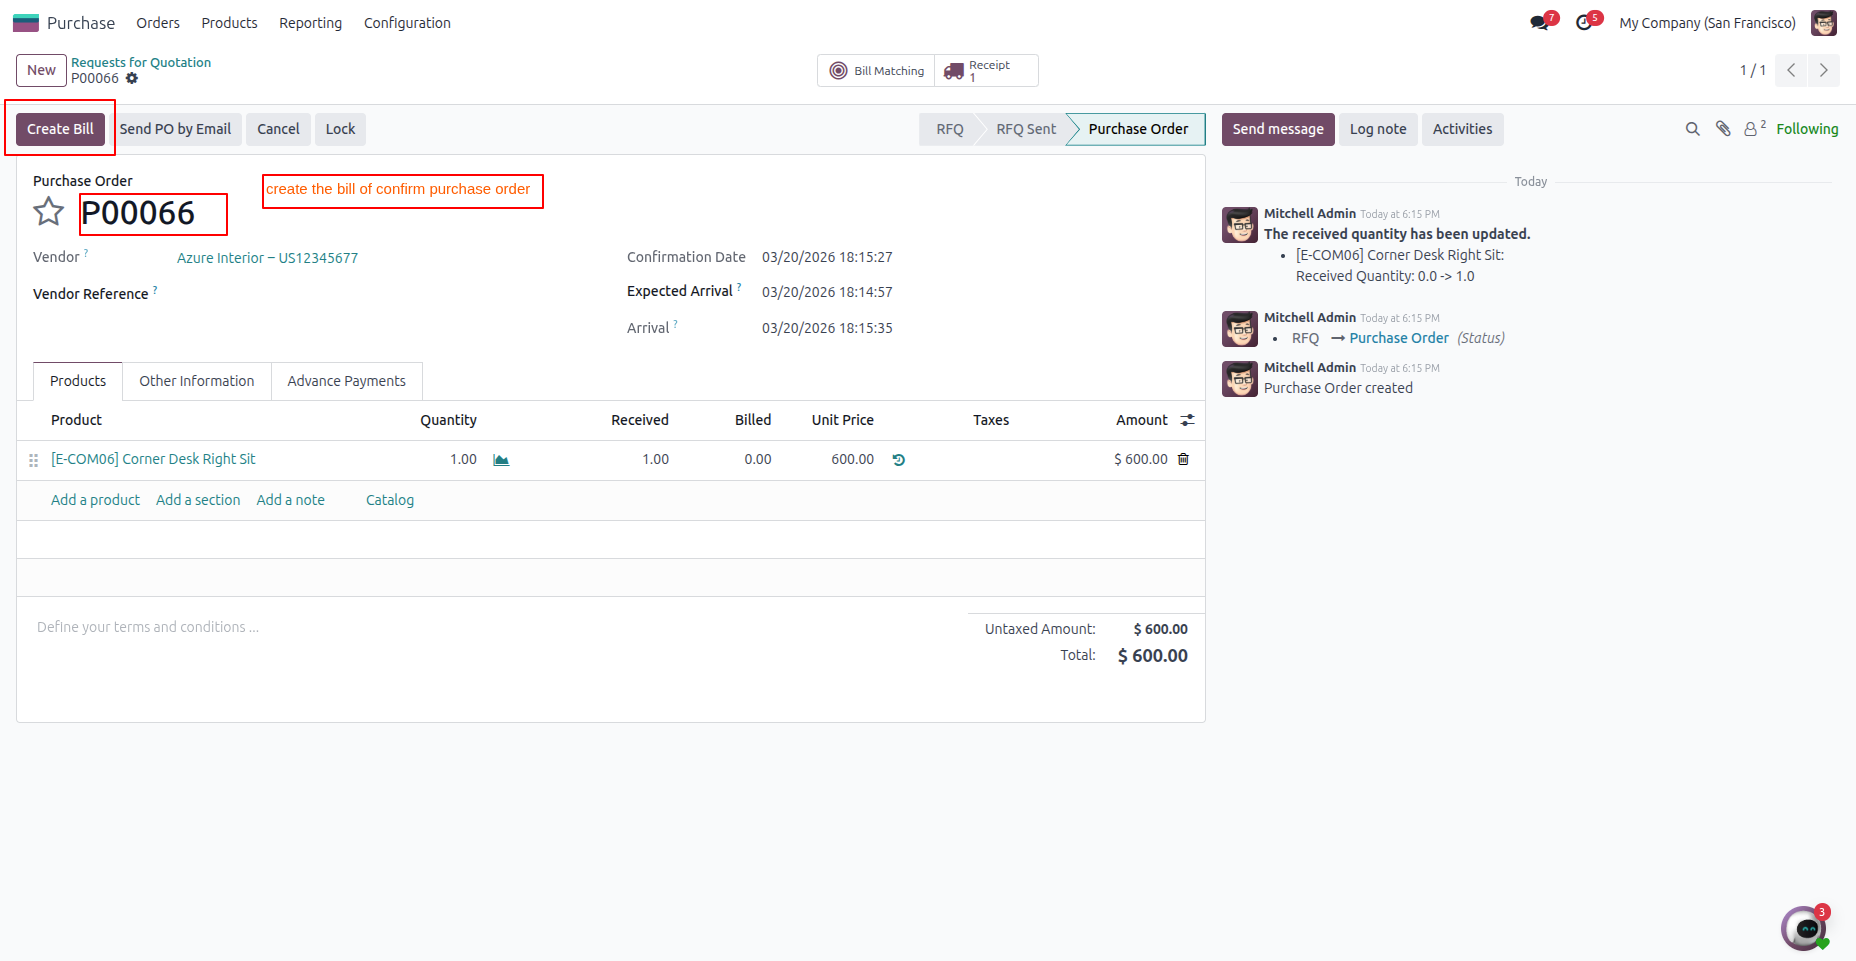Mark order P00066 as favorite star
The width and height of the screenshot is (1856, 961).
click(48, 212)
